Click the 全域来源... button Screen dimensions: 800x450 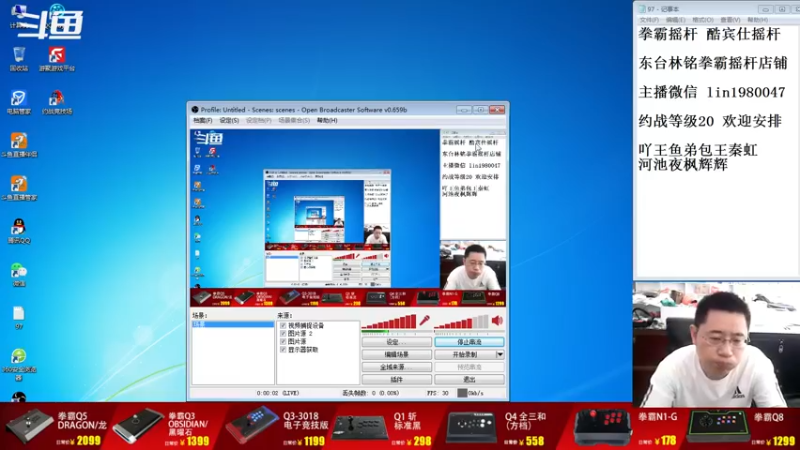396,367
